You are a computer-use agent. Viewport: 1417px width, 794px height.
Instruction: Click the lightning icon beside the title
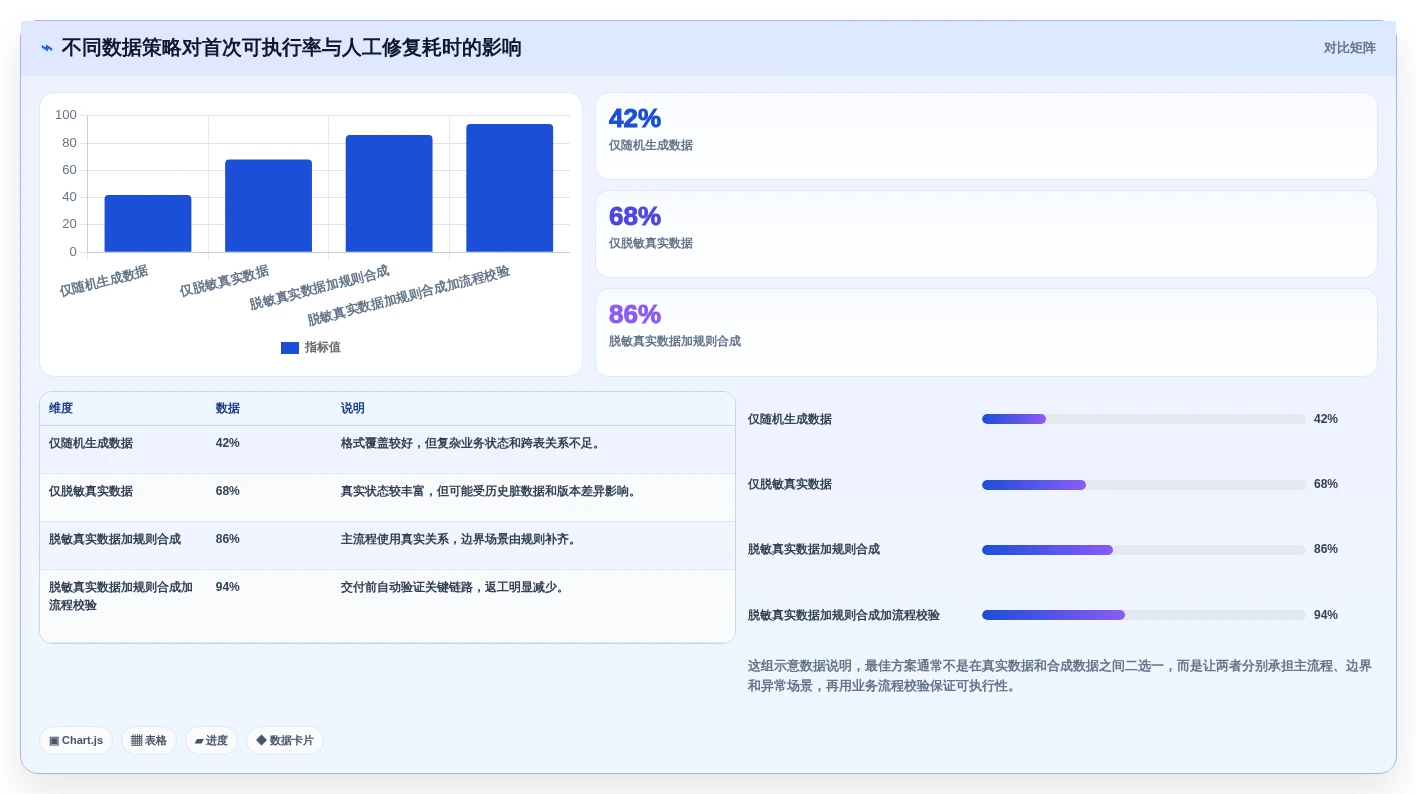coord(47,48)
